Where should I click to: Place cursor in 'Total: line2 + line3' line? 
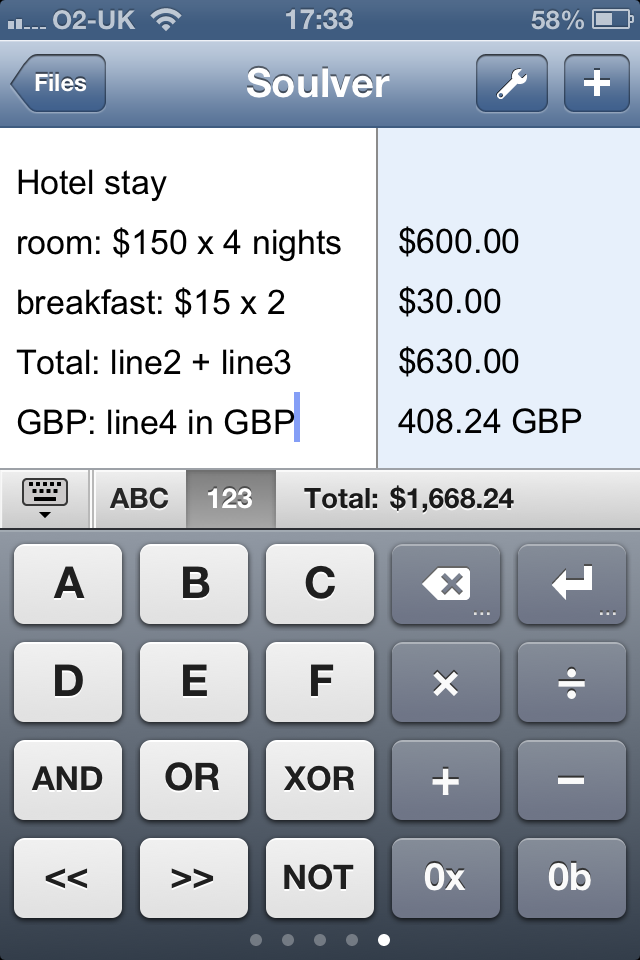[154, 362]
